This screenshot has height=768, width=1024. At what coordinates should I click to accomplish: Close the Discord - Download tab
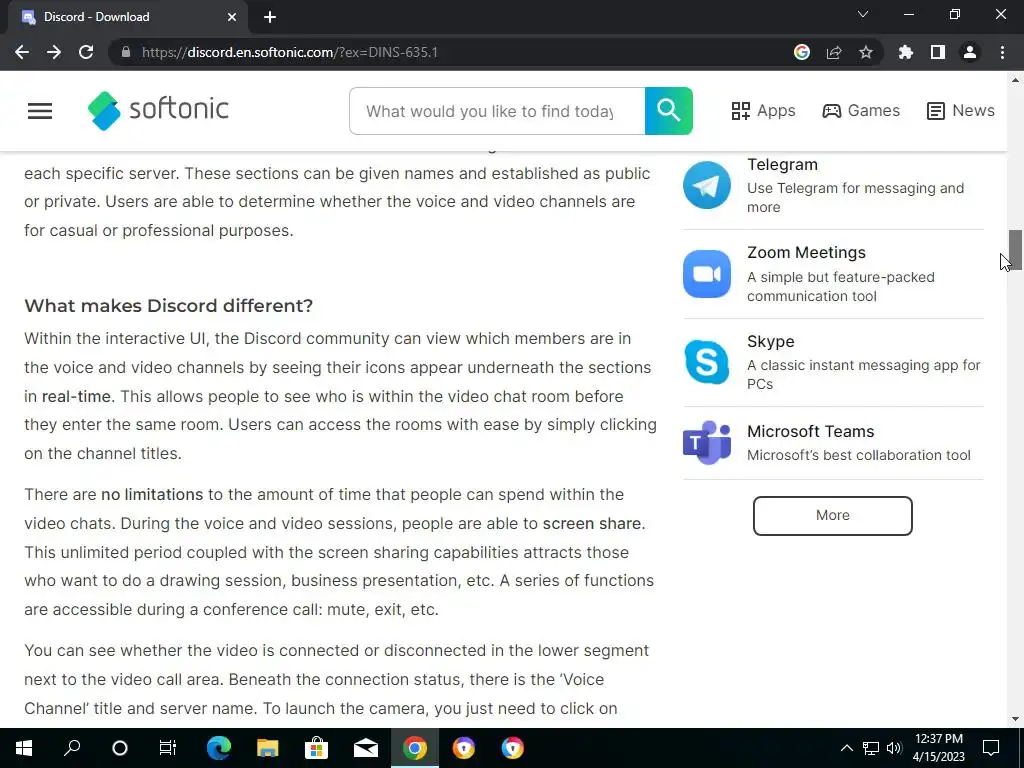[232, 17]
